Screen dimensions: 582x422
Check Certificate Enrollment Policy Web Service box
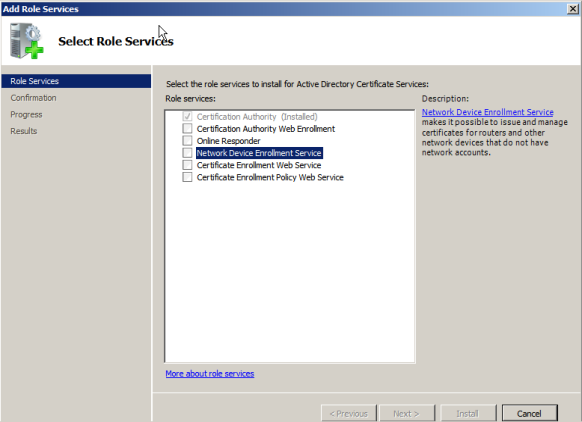tap(187, 177)
